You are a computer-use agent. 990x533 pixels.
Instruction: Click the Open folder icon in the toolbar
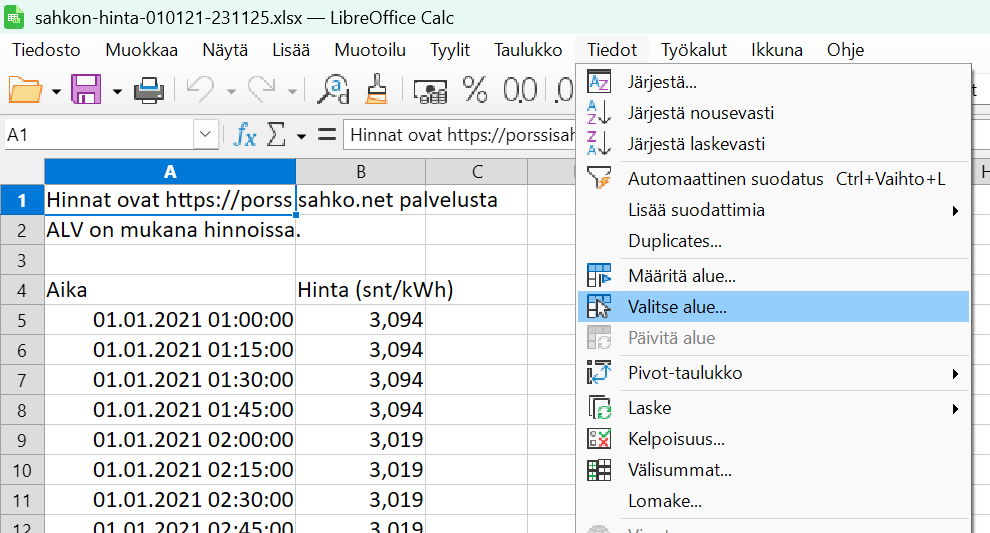(25, 92)
